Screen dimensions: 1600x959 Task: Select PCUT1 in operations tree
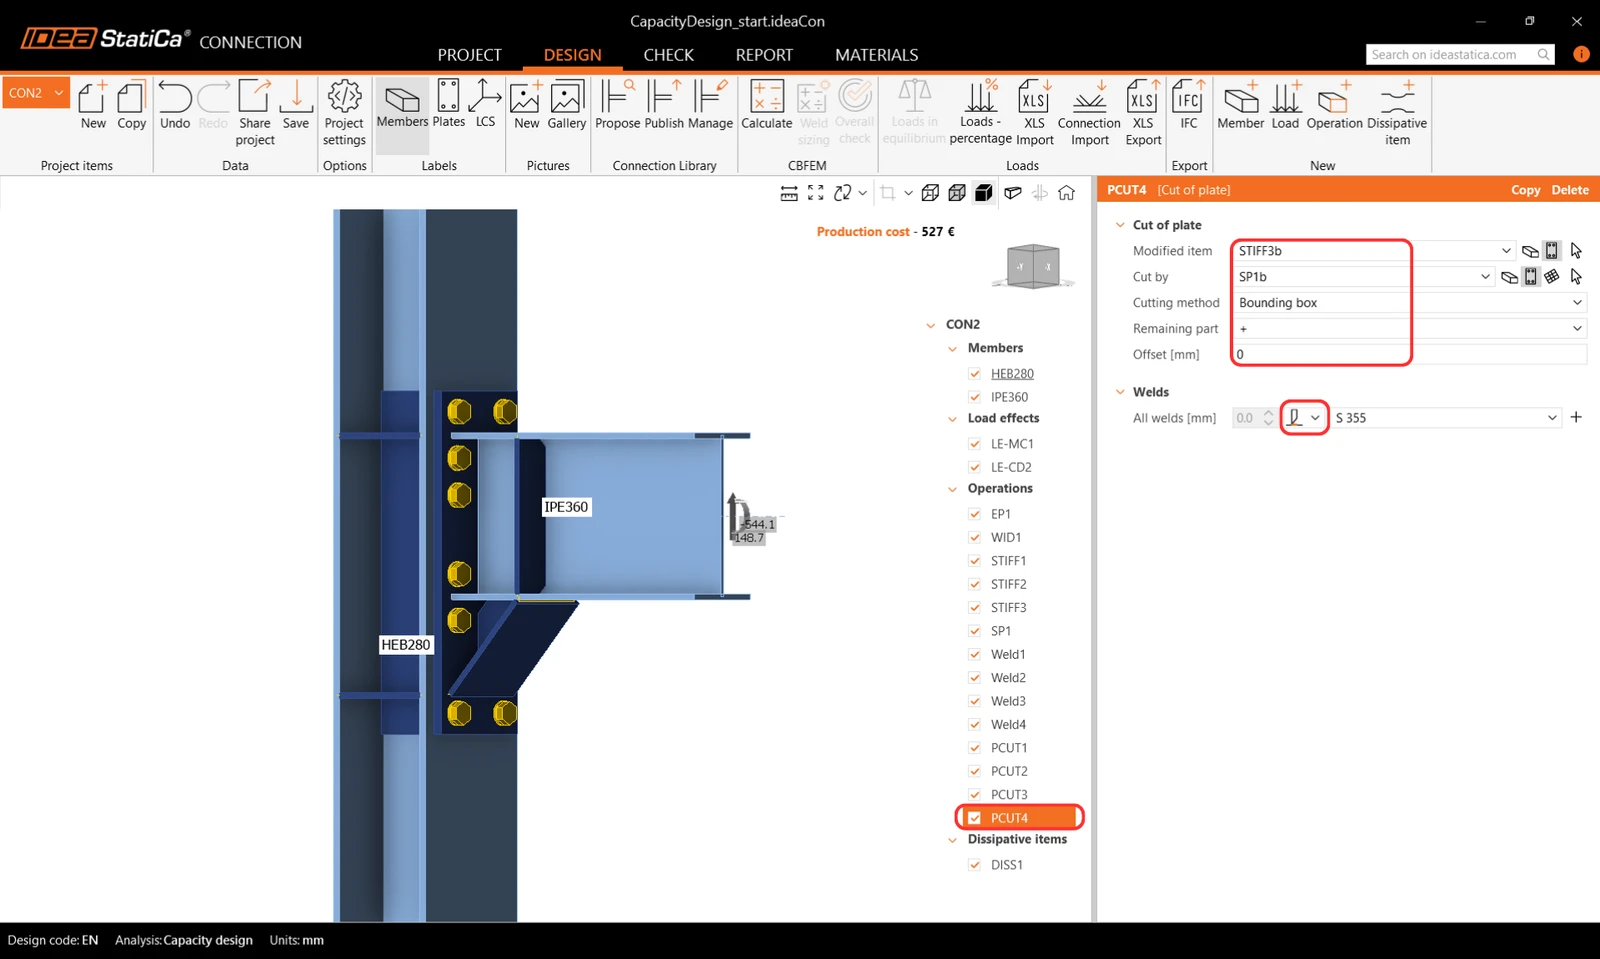(1009, 748)
